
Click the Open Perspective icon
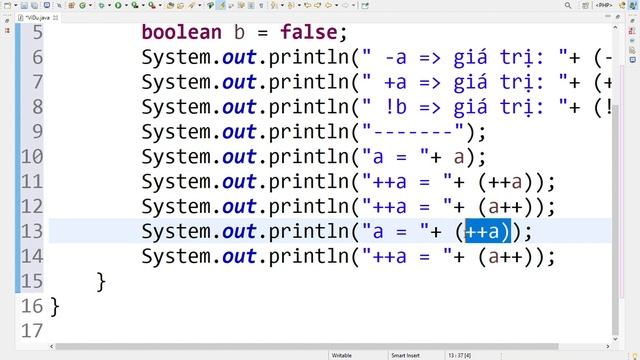pyautogui.click(x=585, y=5)
